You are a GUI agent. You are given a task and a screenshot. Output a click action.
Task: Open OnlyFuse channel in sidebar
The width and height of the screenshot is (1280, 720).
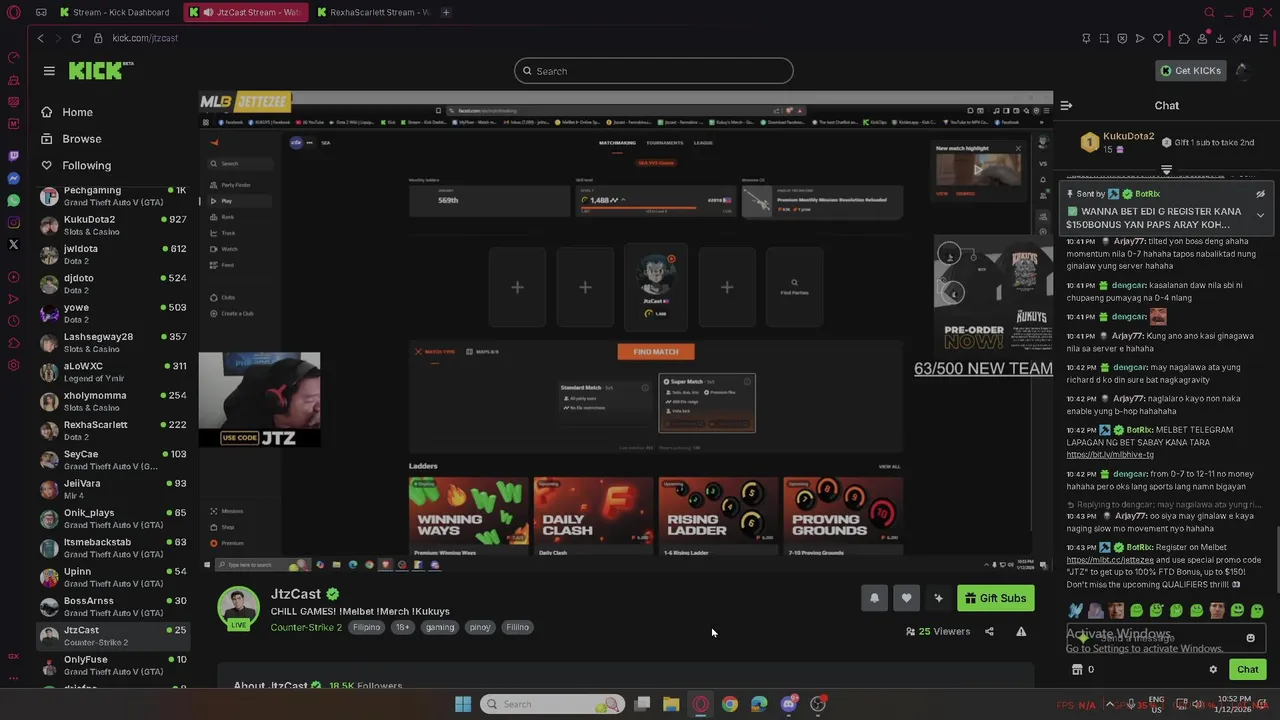[x=112, y=665]
